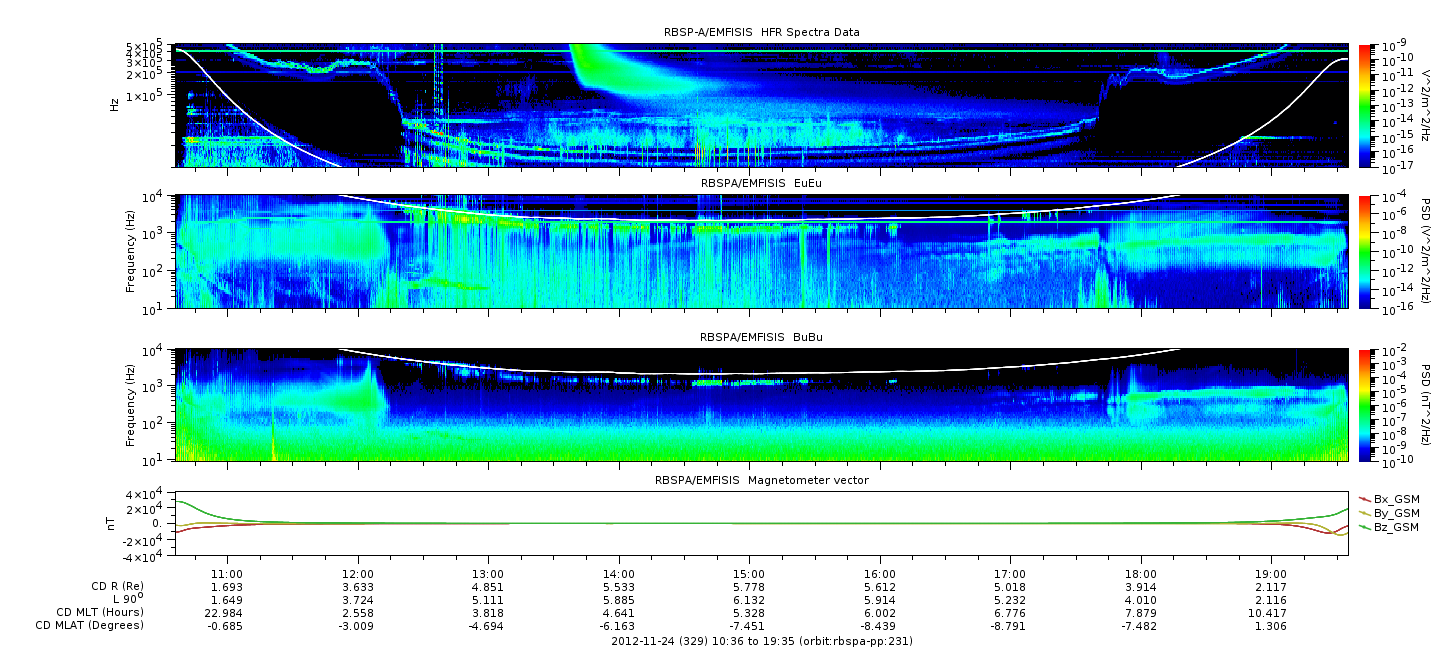Select the By_GSM legend entry
The height and width of the screenshot is (658, 1447).
point(1395,513)
